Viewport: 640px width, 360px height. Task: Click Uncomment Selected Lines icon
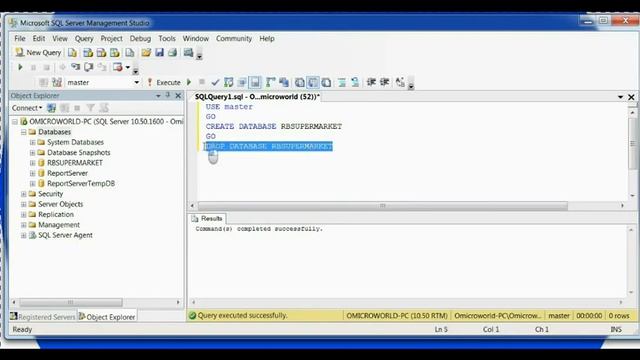355,82
